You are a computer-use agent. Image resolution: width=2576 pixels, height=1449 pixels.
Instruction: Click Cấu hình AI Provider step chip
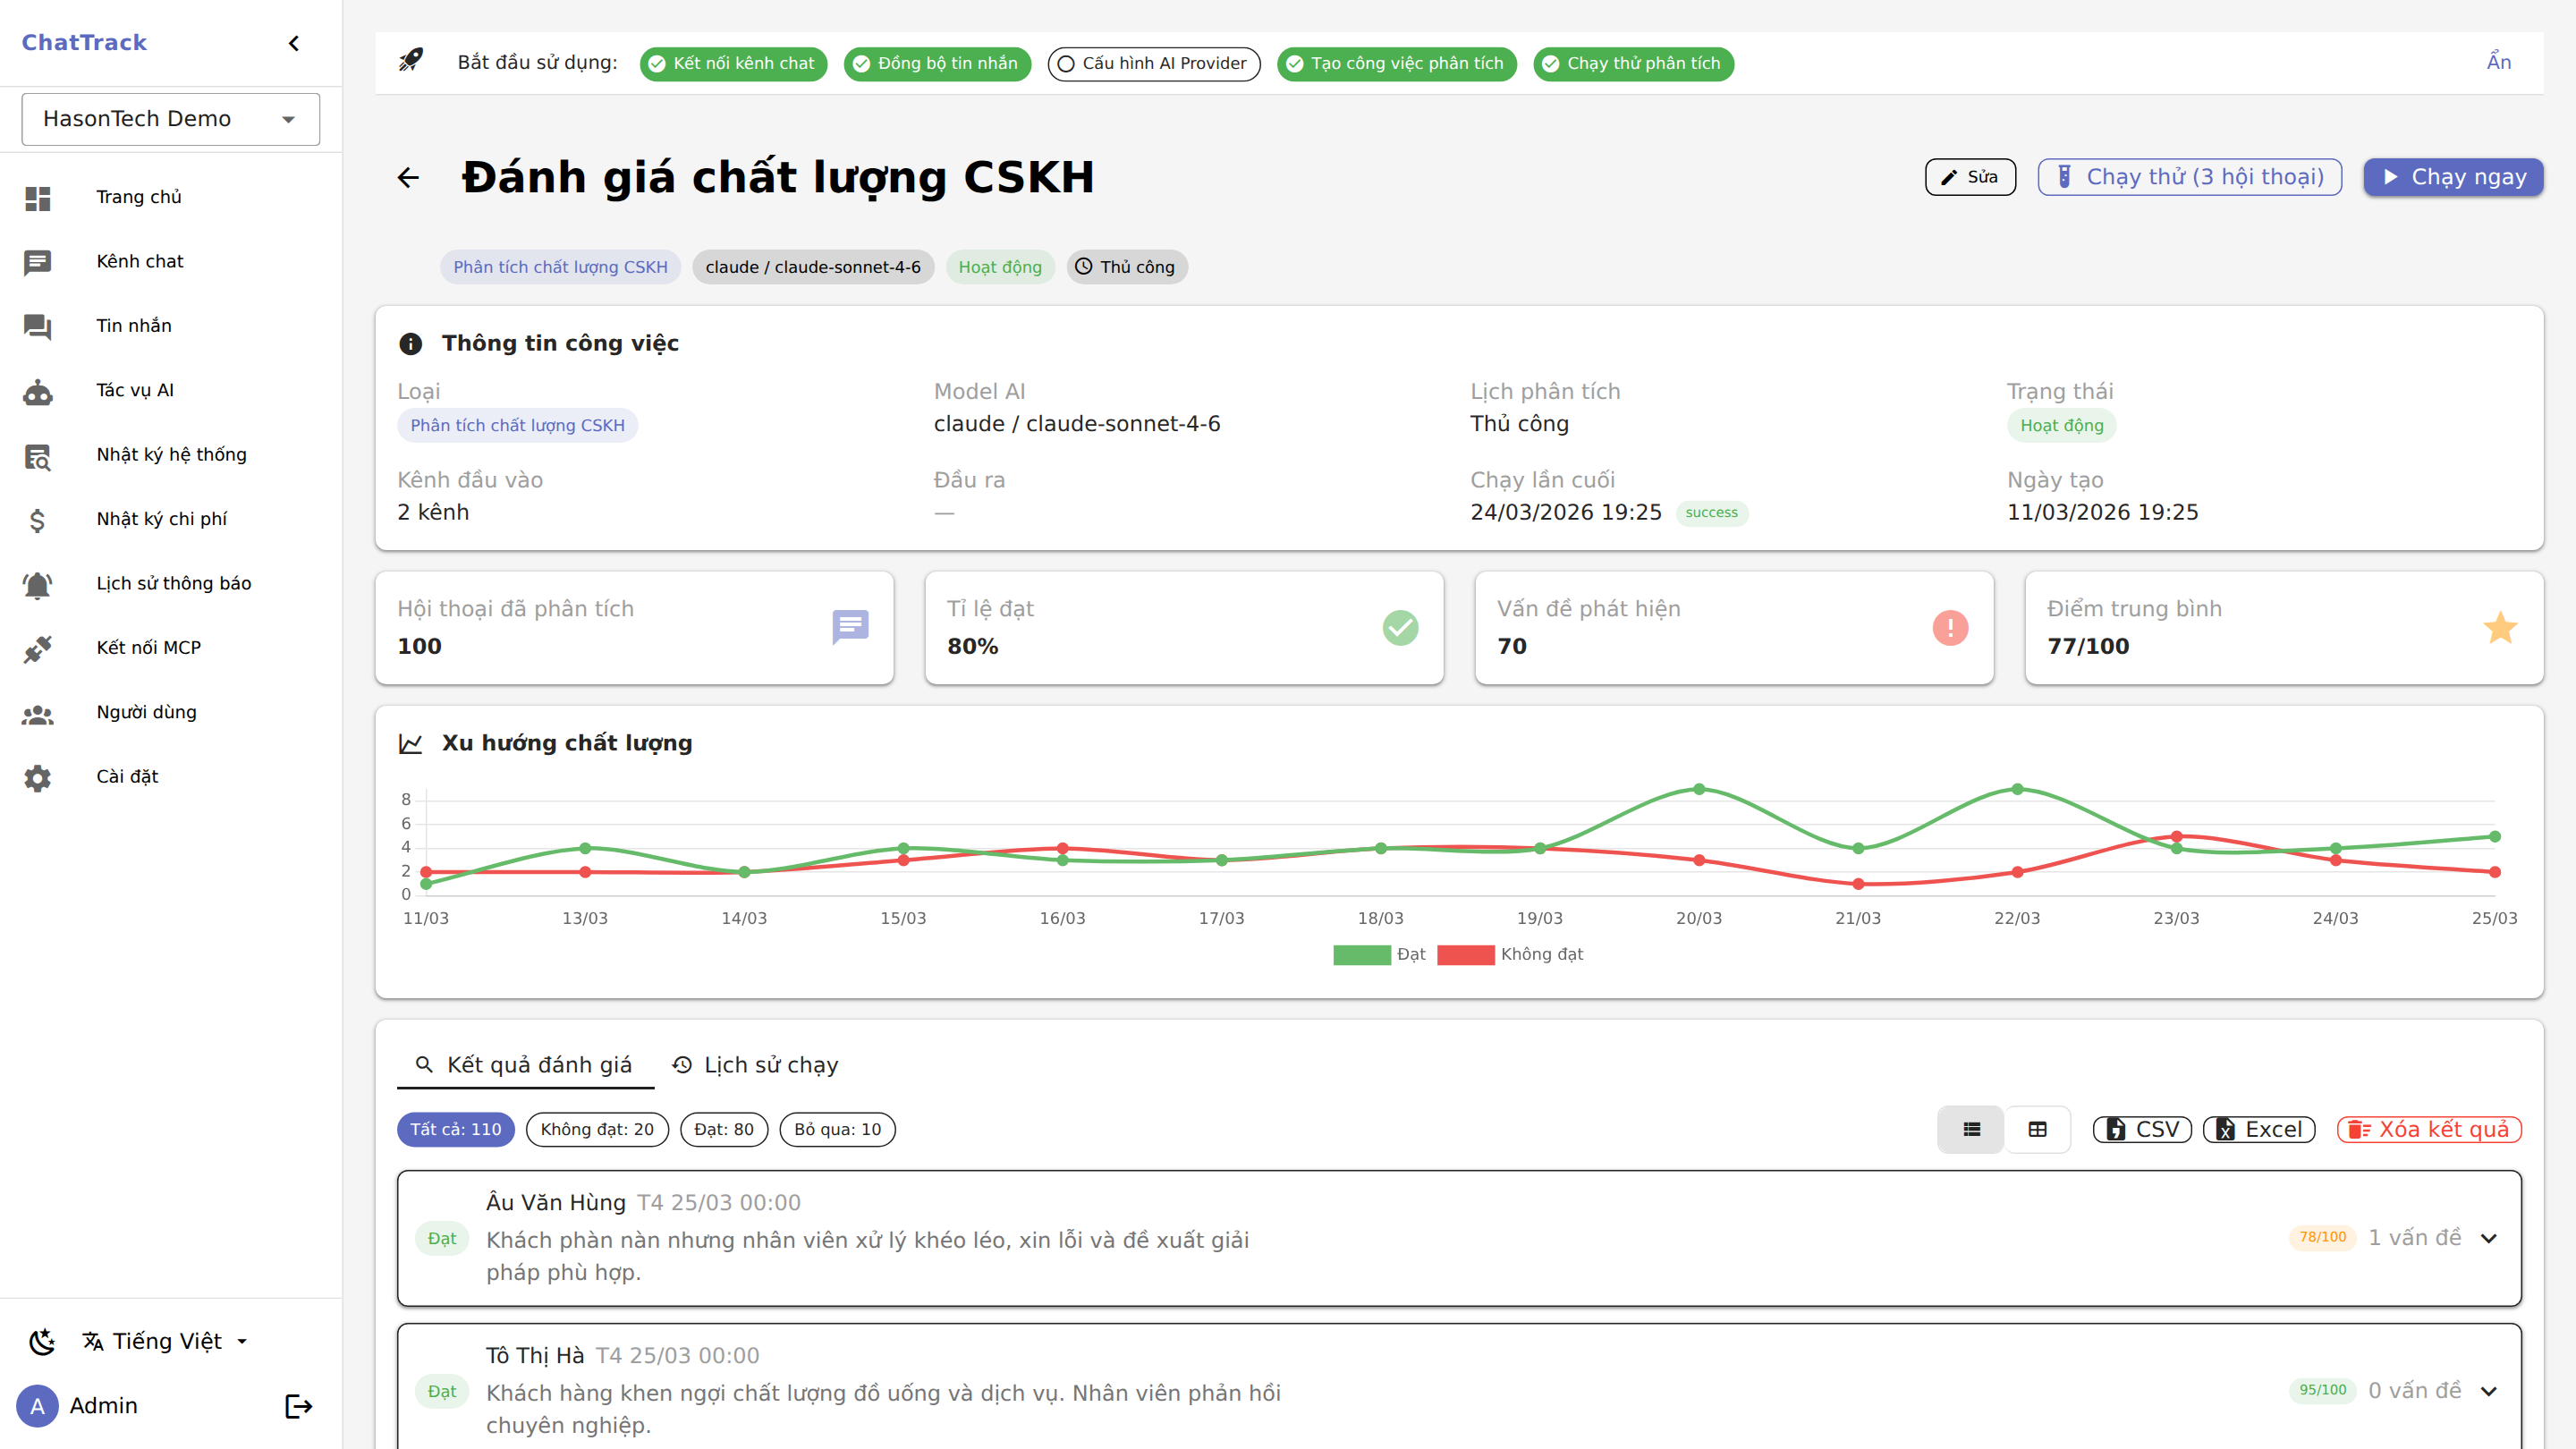pos(1153,64)
